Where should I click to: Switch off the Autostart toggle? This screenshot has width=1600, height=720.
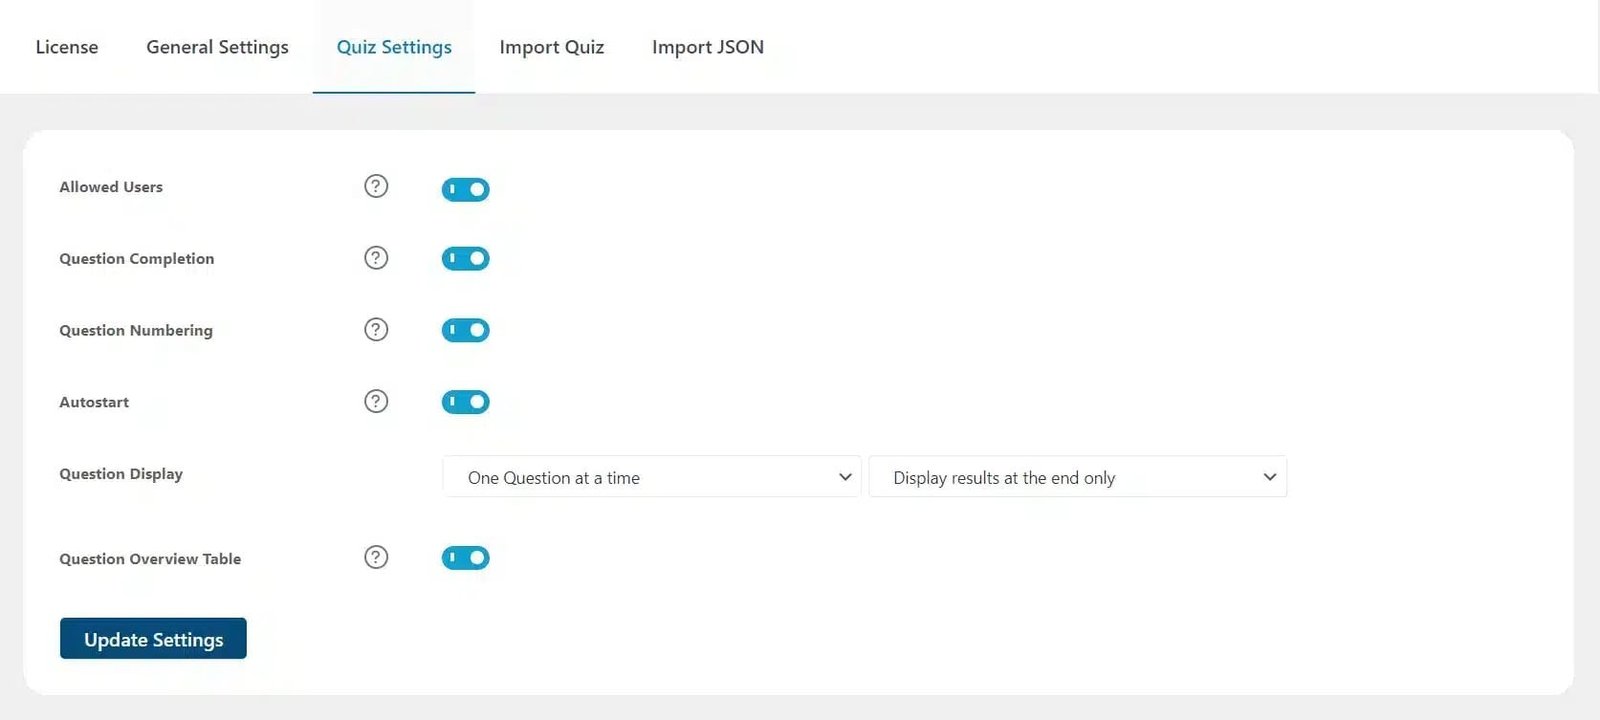[466, 402]
